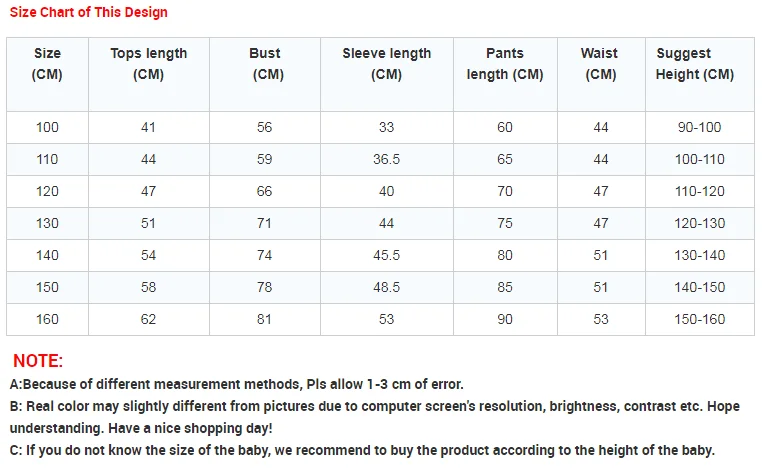
Task: Click the 'Waist (CM)' column header
Action: point(599,64)
